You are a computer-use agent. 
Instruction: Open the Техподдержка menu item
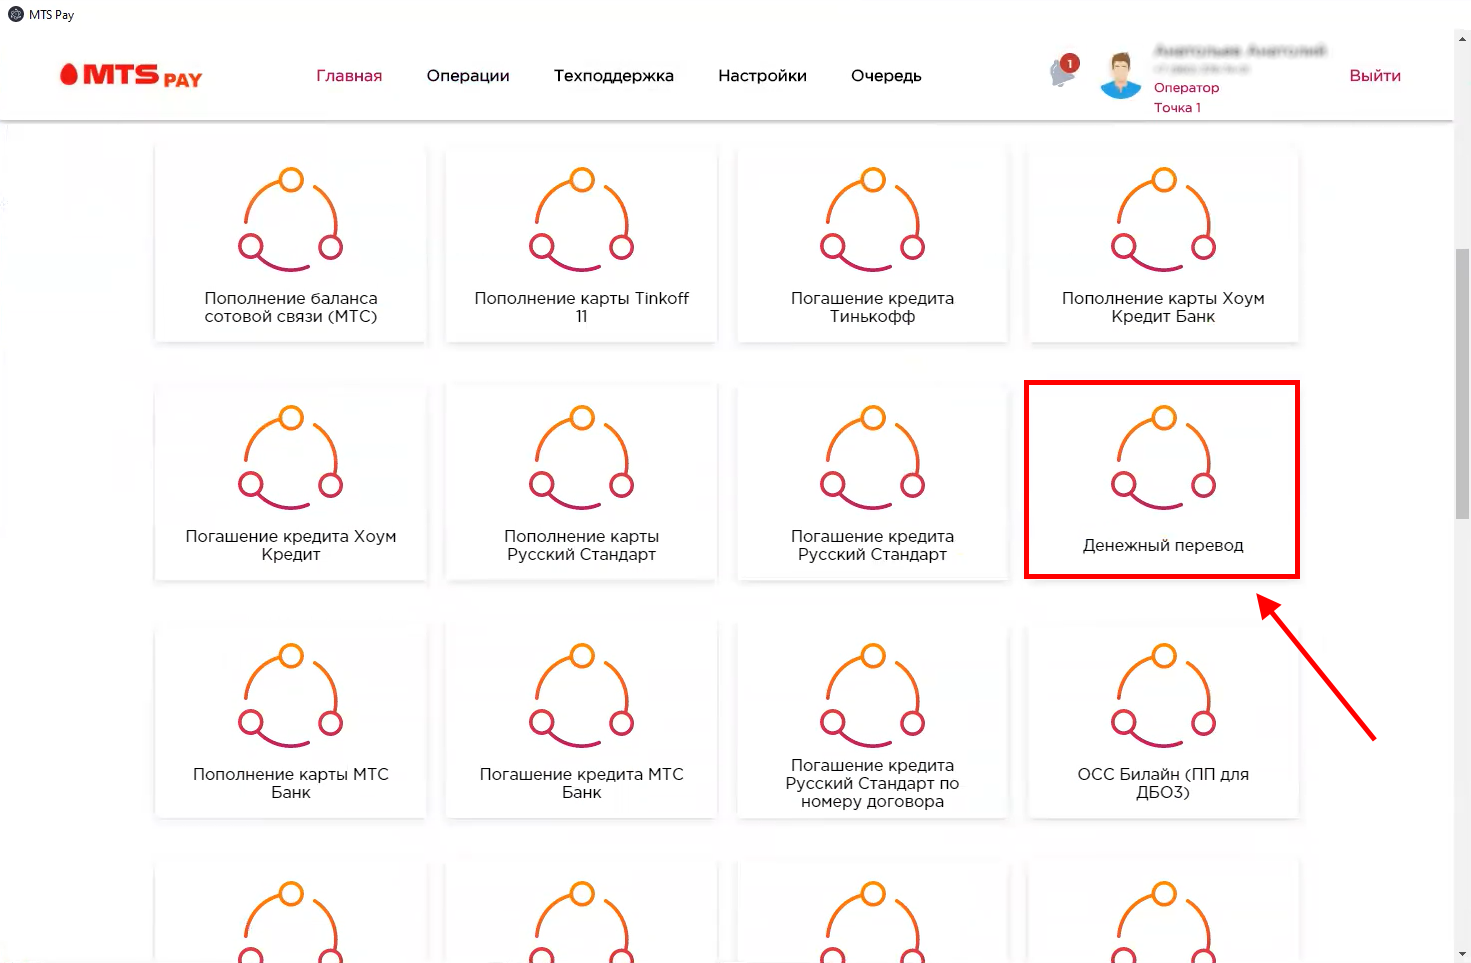[x=614, y=76]
